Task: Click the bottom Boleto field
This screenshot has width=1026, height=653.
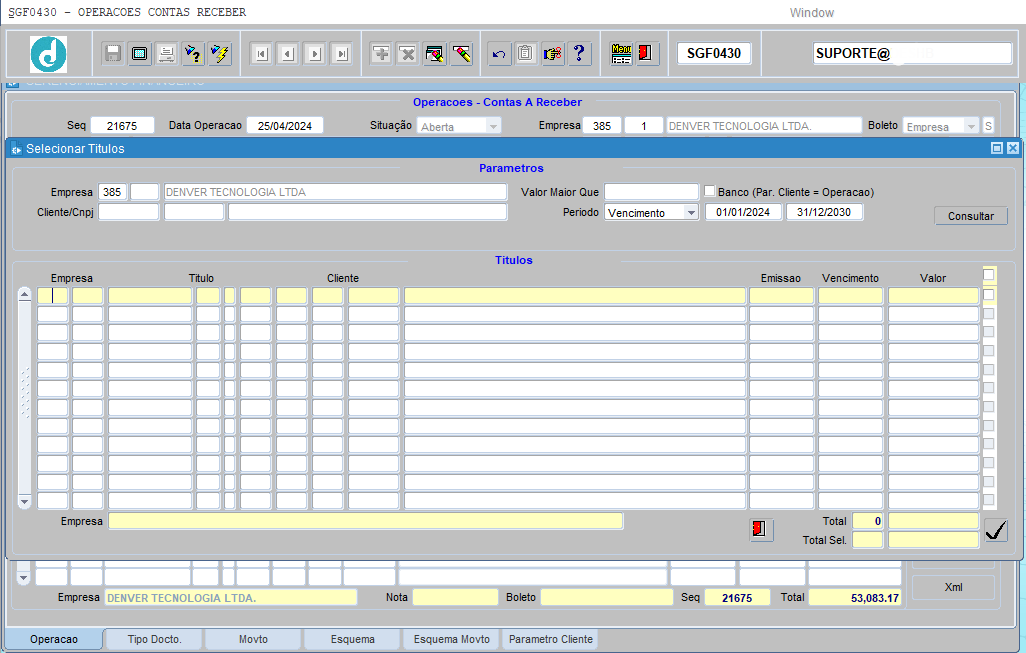Action: [607, 597]
